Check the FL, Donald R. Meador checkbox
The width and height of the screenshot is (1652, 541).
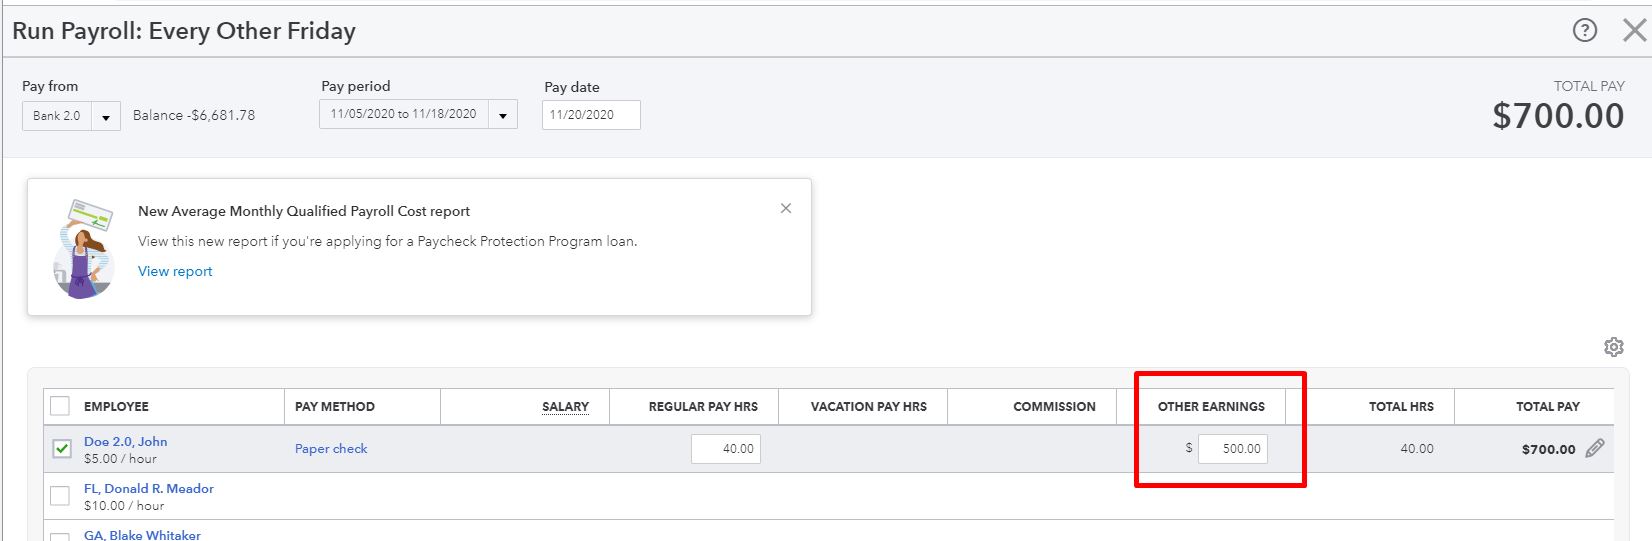coord(60,496)
